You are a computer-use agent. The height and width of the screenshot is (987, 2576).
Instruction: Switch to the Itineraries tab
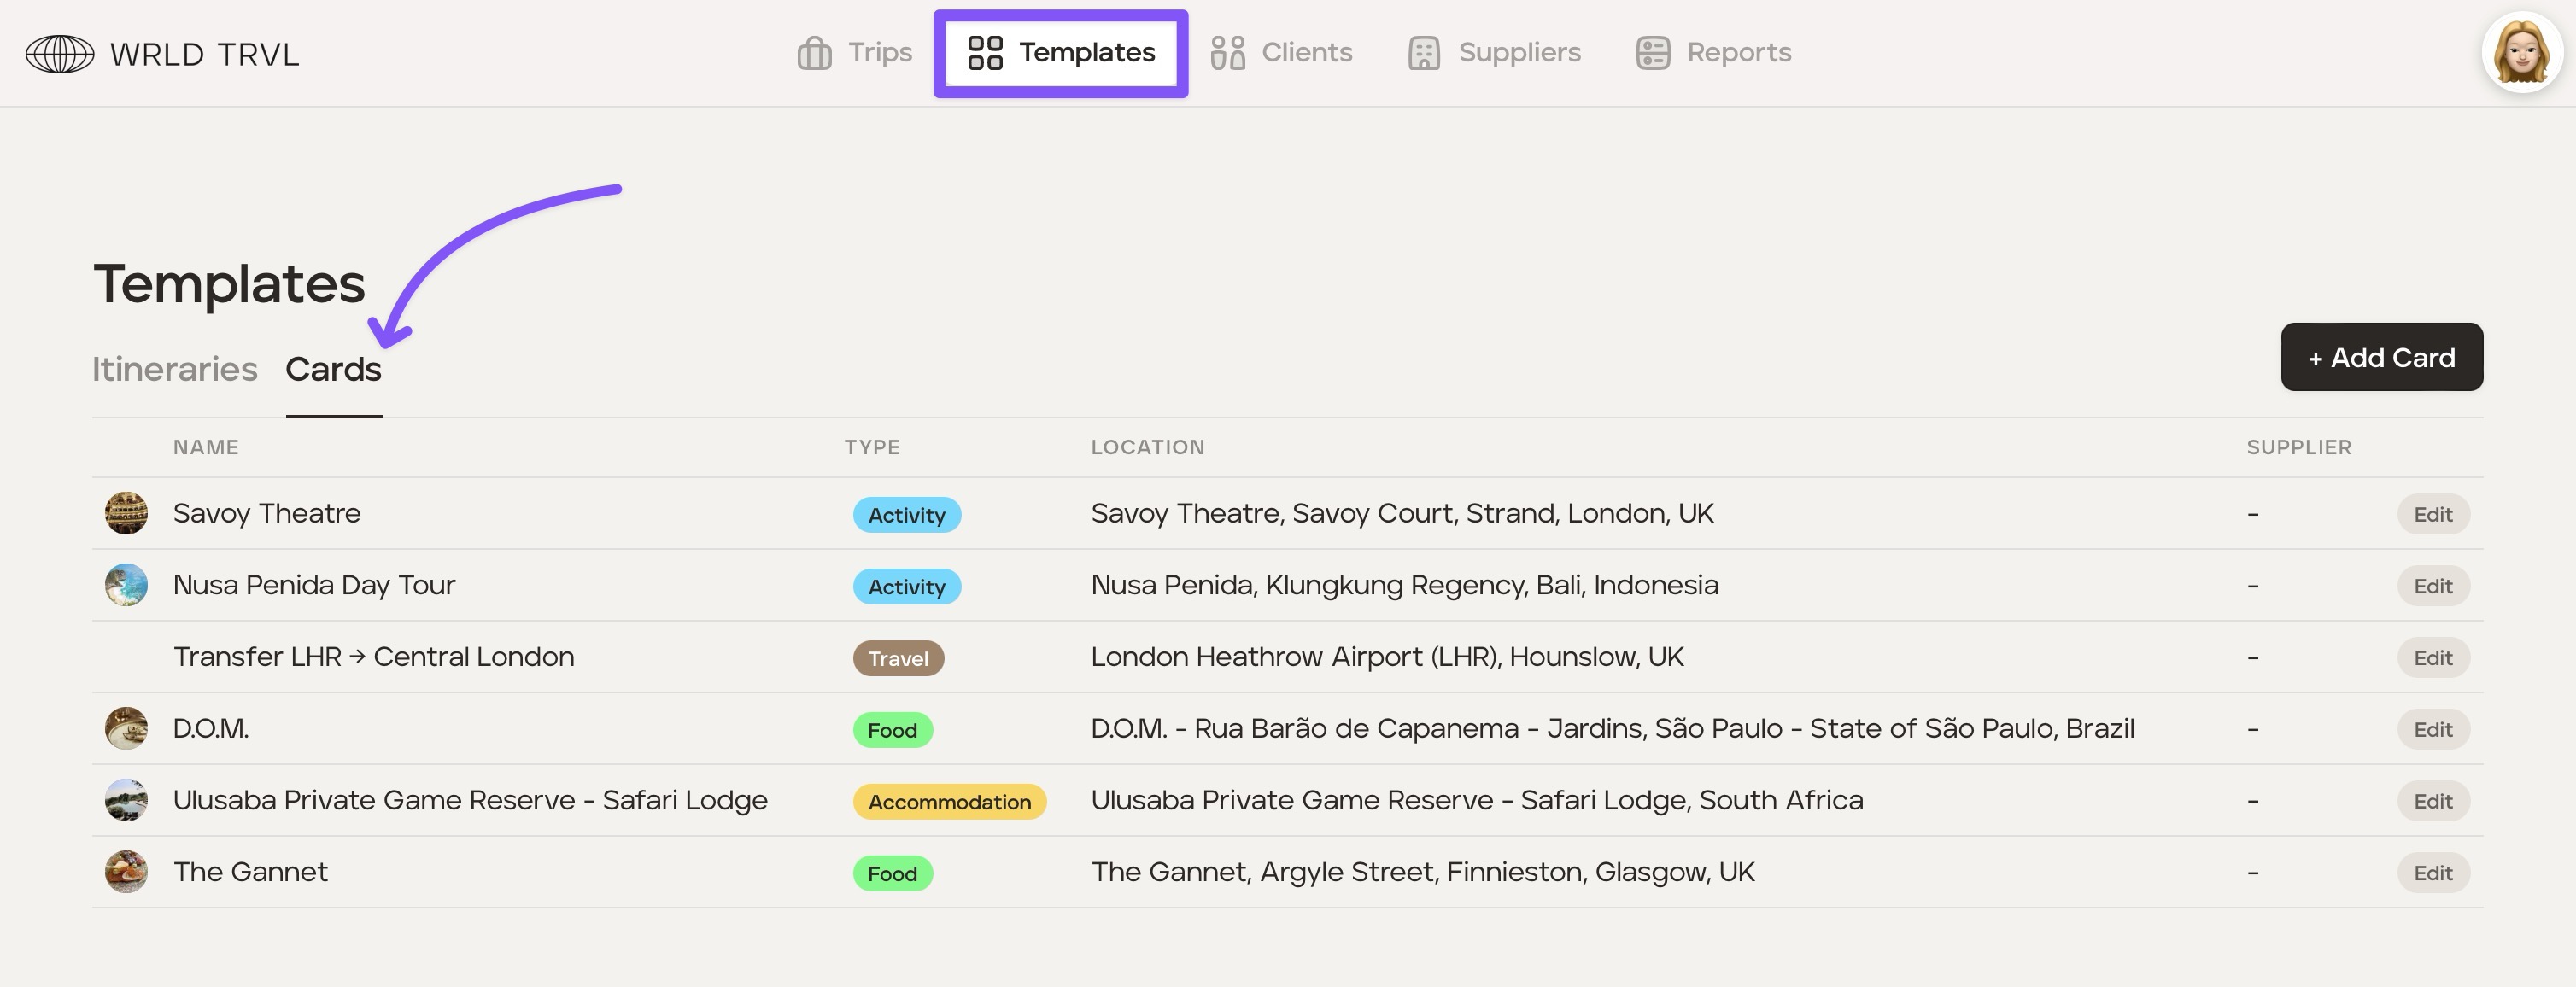pyautogui.click(x=175, y=369)
